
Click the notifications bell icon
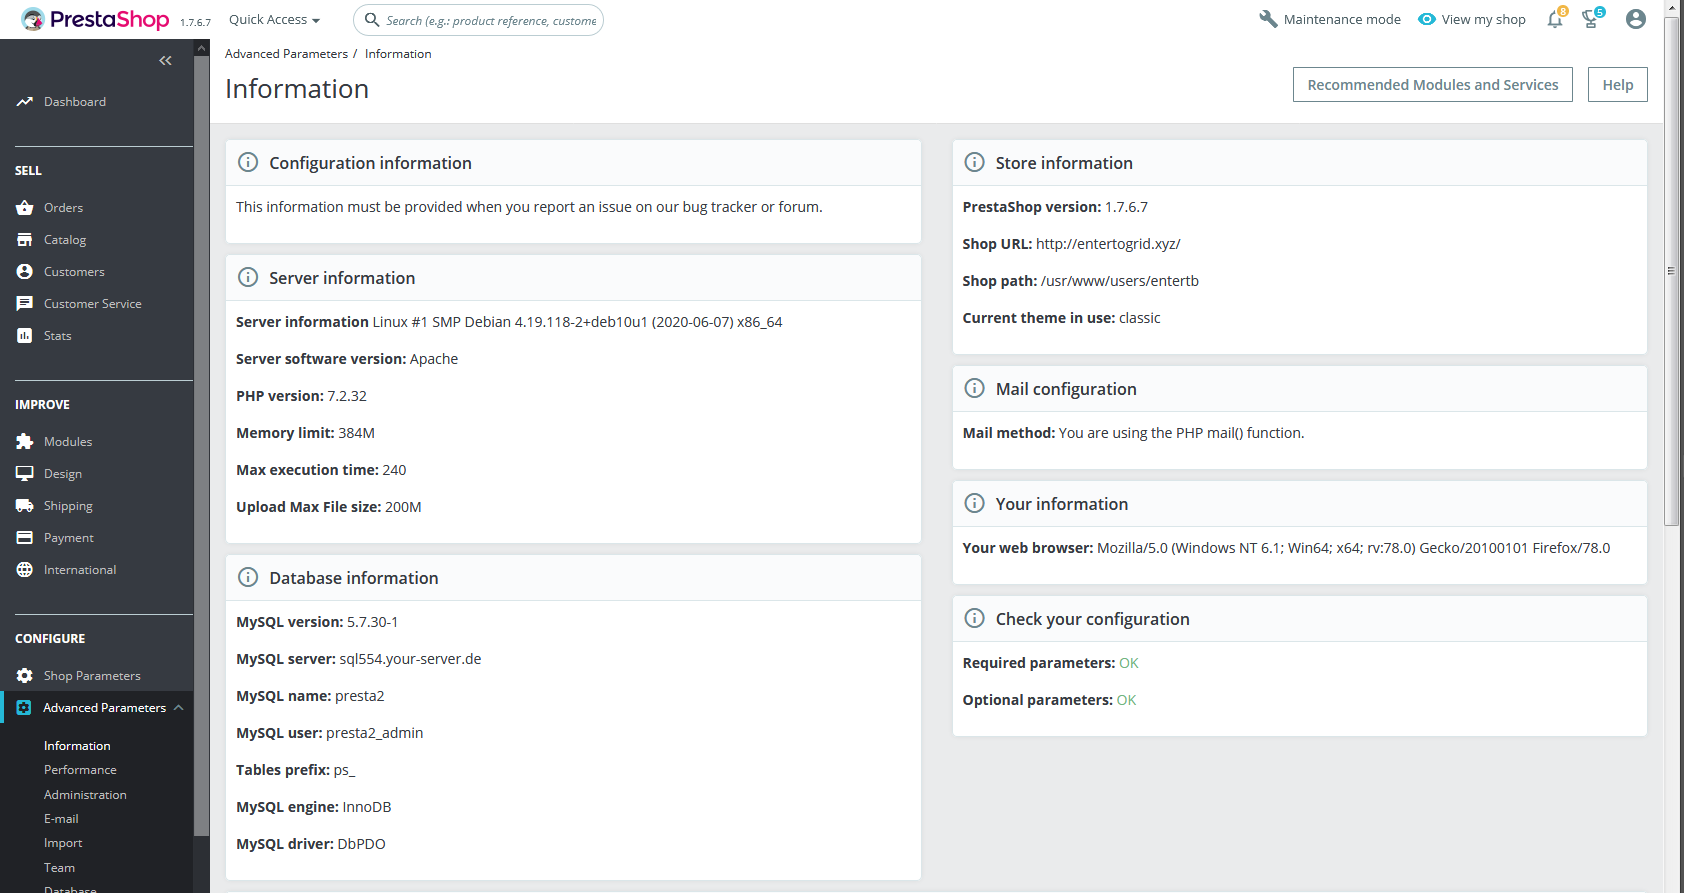click(1554, 20)
